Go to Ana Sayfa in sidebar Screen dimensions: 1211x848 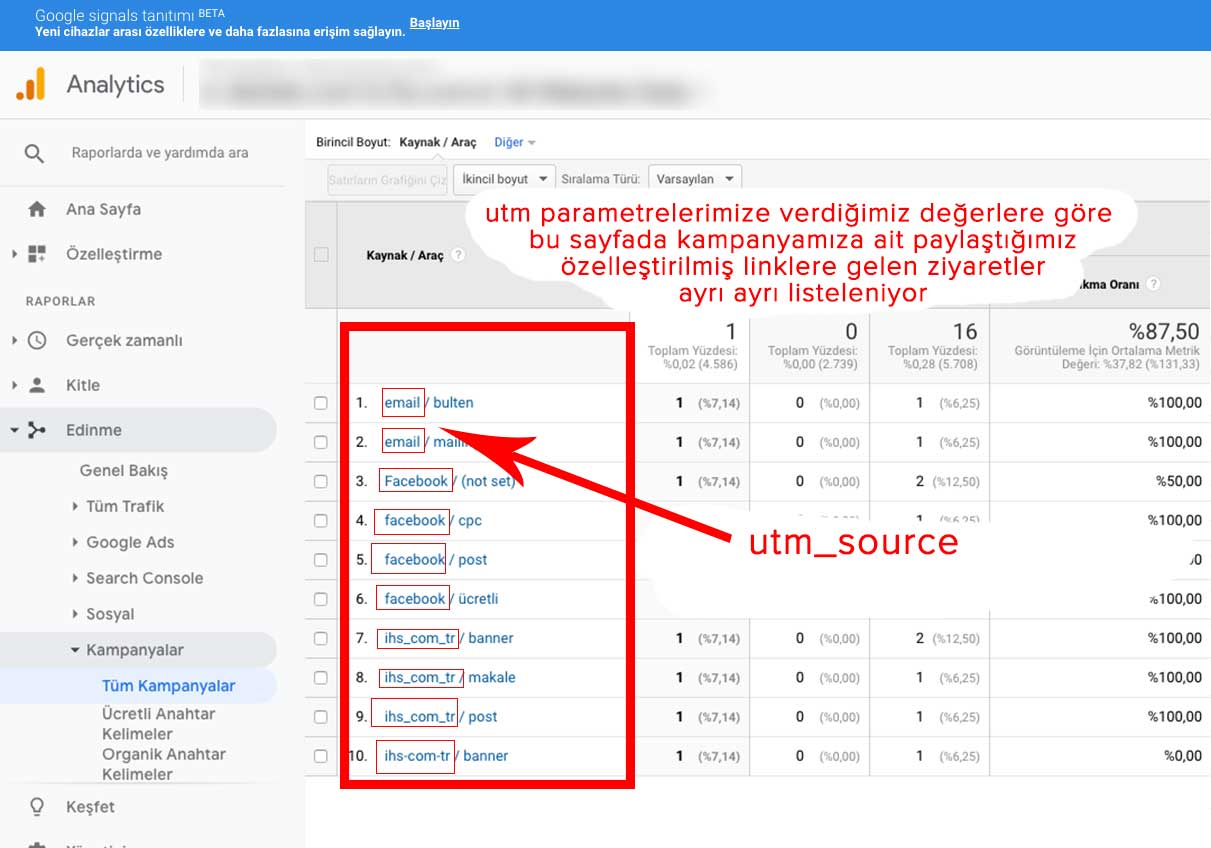(103, 210)
